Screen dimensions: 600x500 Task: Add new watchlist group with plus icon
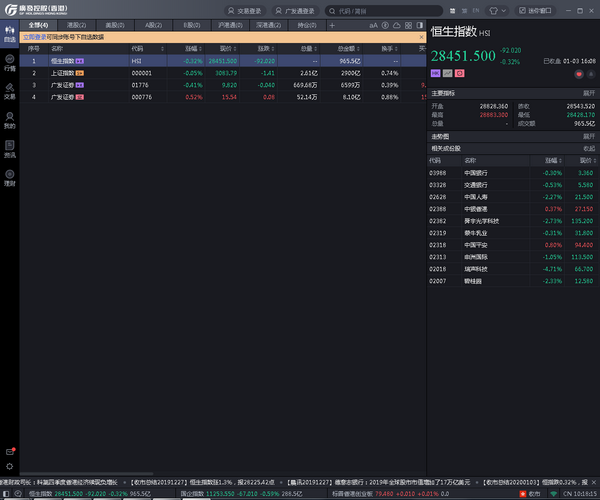point(332,25)
